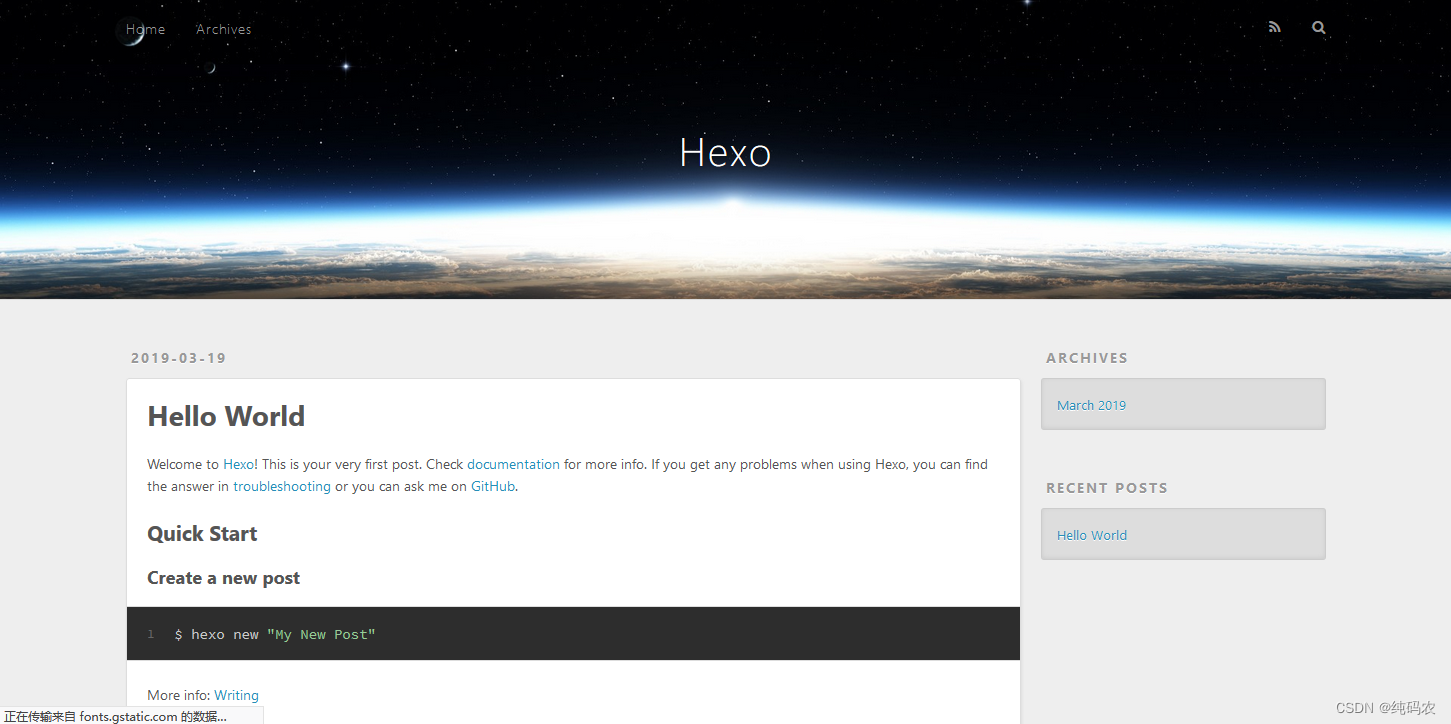Click the search magnifier icon

tap(1318, 27)
